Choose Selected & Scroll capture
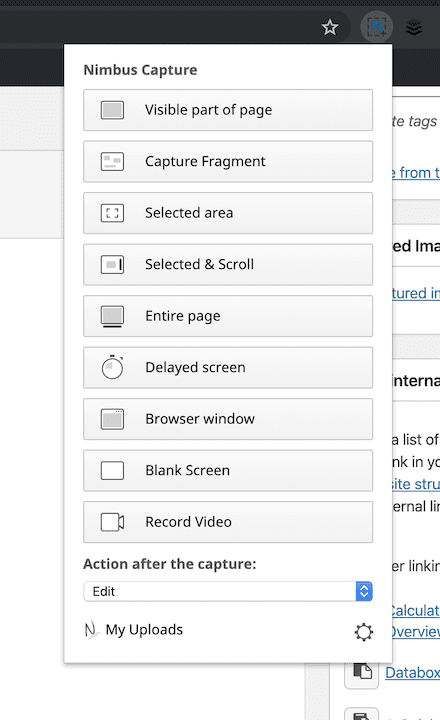Screen dimensions: 440x720 click(228, 264)
